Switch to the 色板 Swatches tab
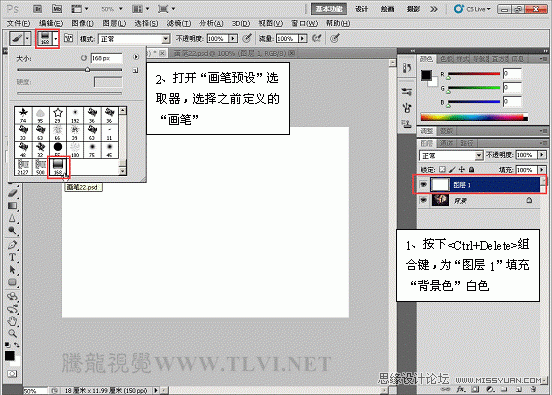552x395 pixels. click(446, 59)
